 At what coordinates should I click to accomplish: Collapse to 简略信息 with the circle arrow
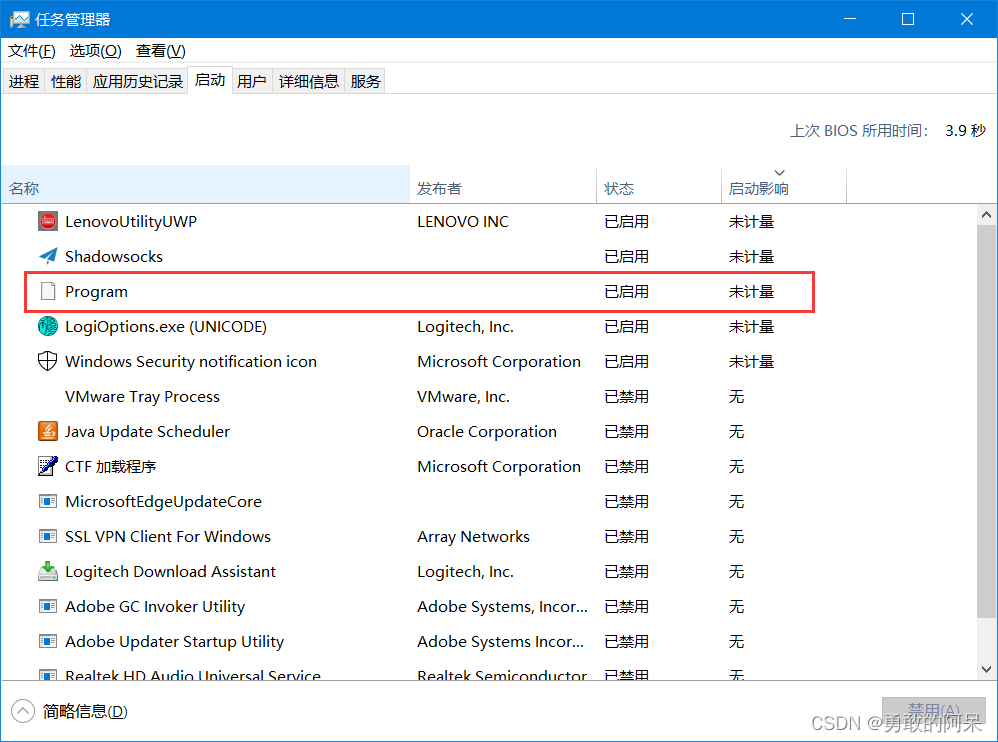23,711
